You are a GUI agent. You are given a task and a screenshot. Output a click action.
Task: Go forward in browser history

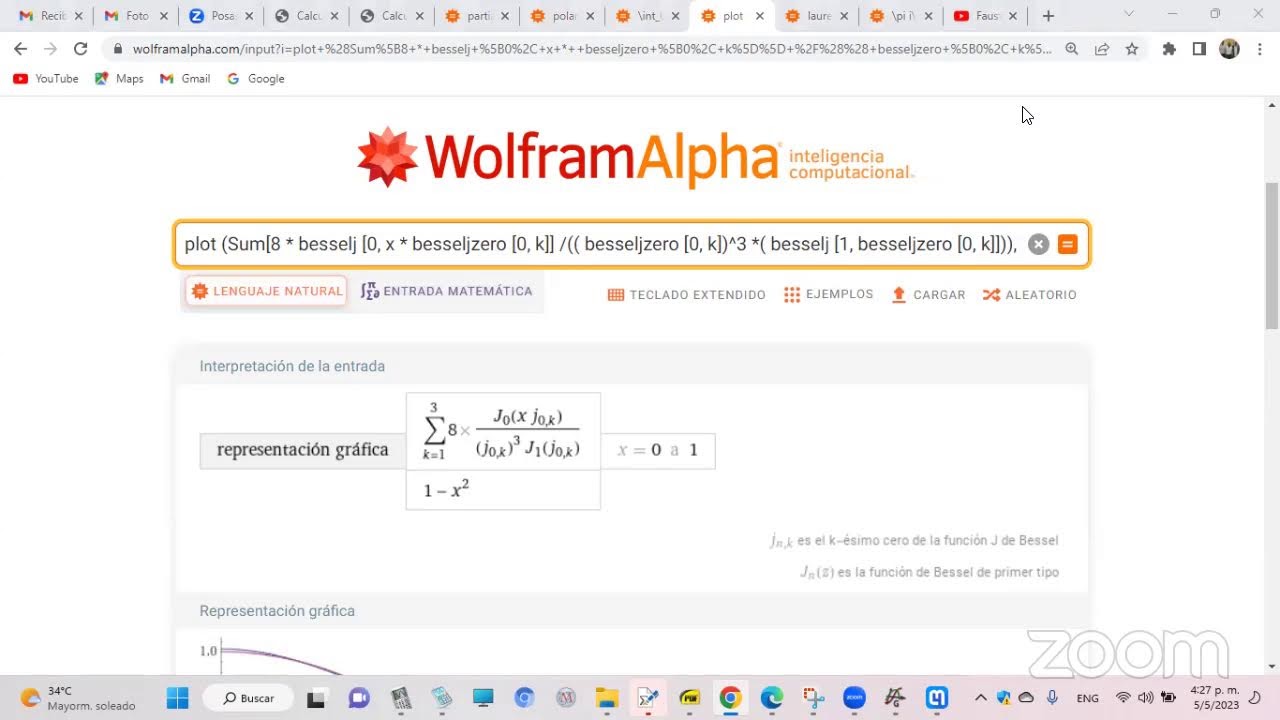pyautogui.click(x=51, y=48)
